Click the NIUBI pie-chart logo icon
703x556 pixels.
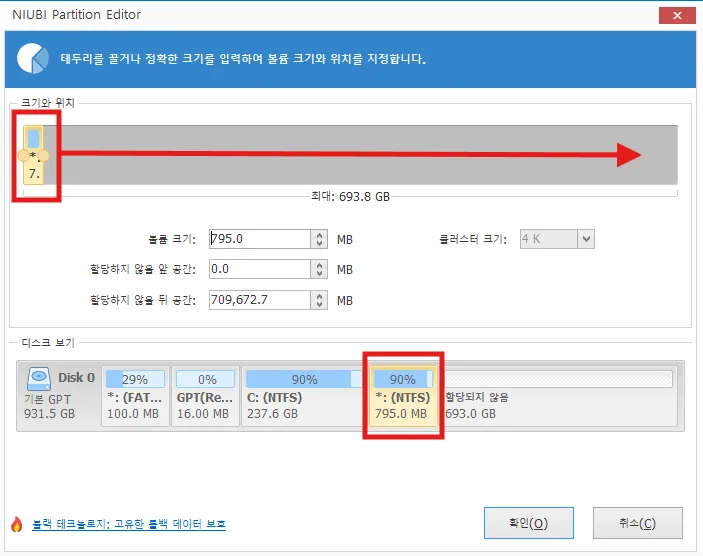[x=33, y=58]
